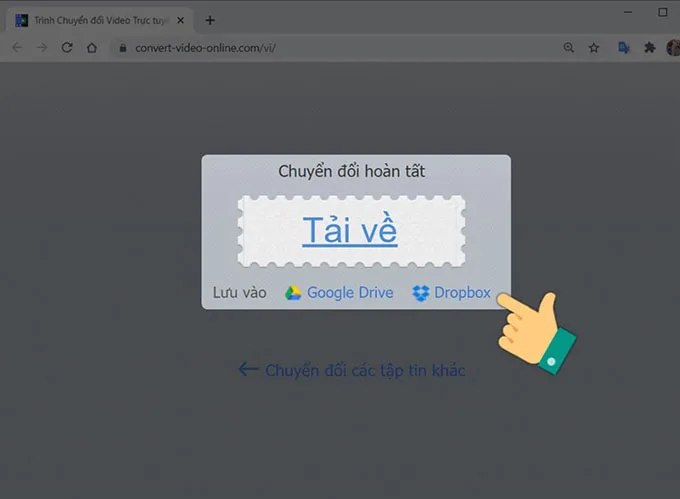Click the Tải về download link
Image resolution: width=680 pixels, height=499 pixels.
[x=350, y=230]
